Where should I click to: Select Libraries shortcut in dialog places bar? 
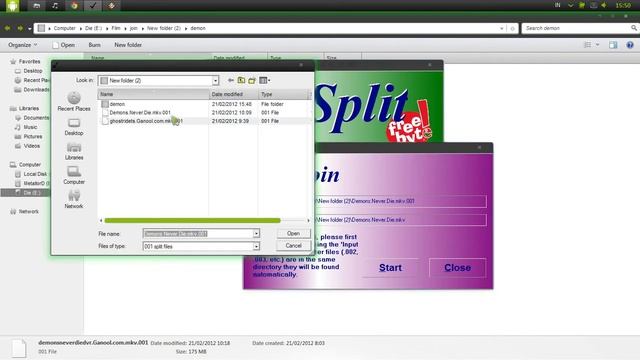74,151
